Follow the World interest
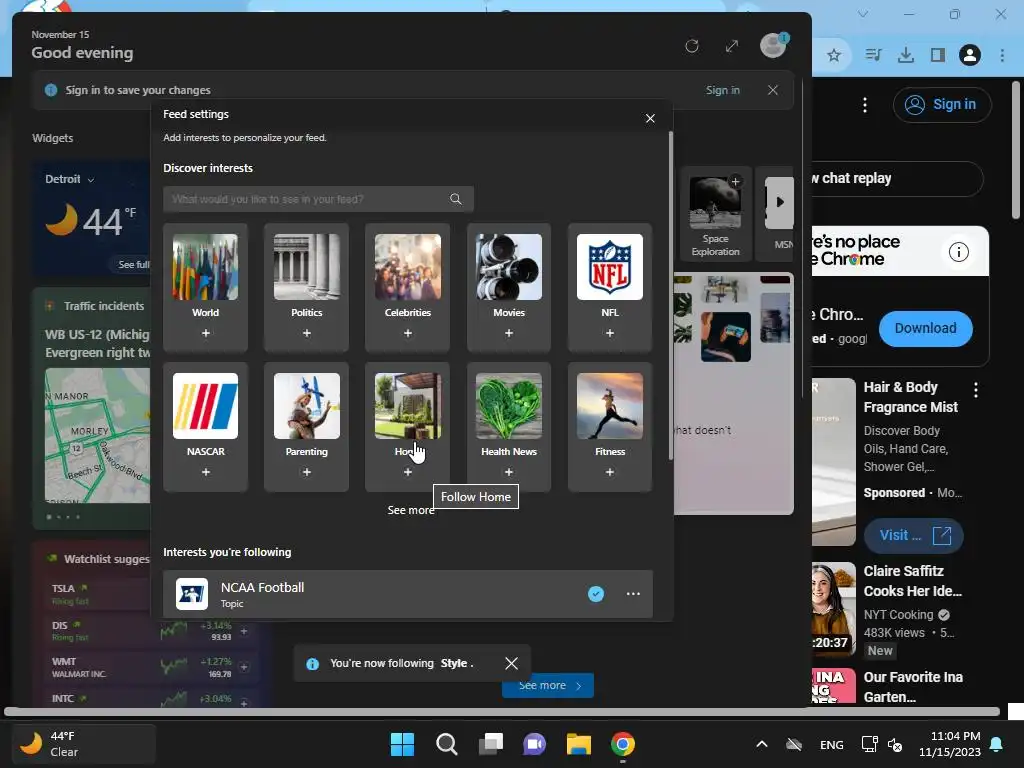 point(206,333)
